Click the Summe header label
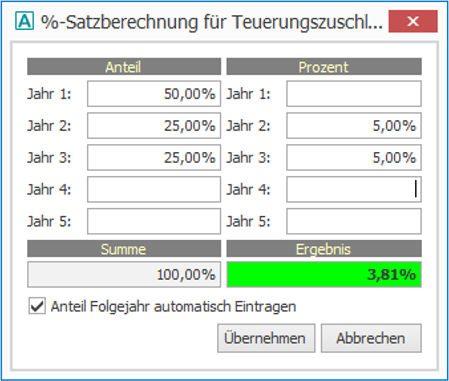Viewport: 449px width, 381px height. pyautogui.click(x=124, y=249)
